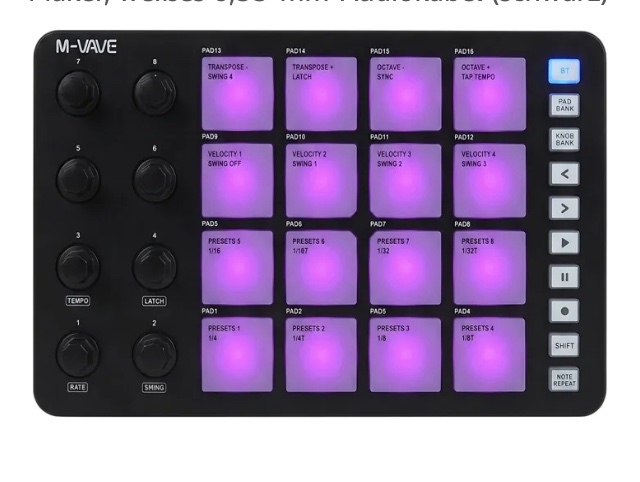This screenshot has height=482, width=640.
Task: Hit the VELOCITY 4 SWING 3 pad
Action: pos(489,180)
